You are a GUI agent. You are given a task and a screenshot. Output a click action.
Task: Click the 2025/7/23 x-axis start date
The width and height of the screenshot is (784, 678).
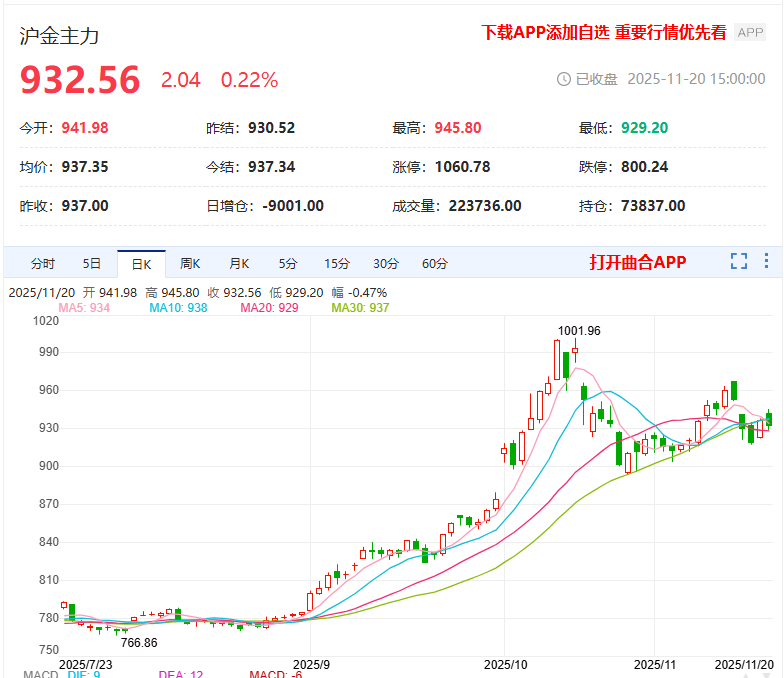86,665
